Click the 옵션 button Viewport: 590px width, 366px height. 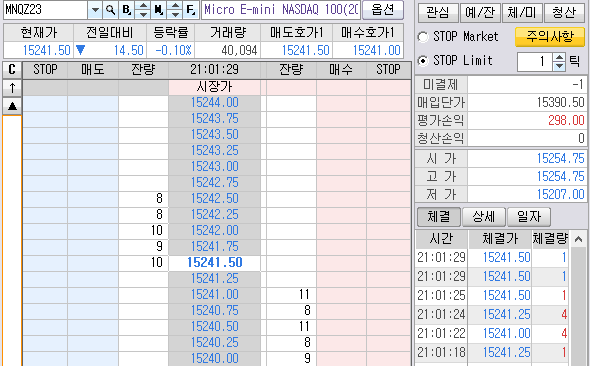pos(383,10)
